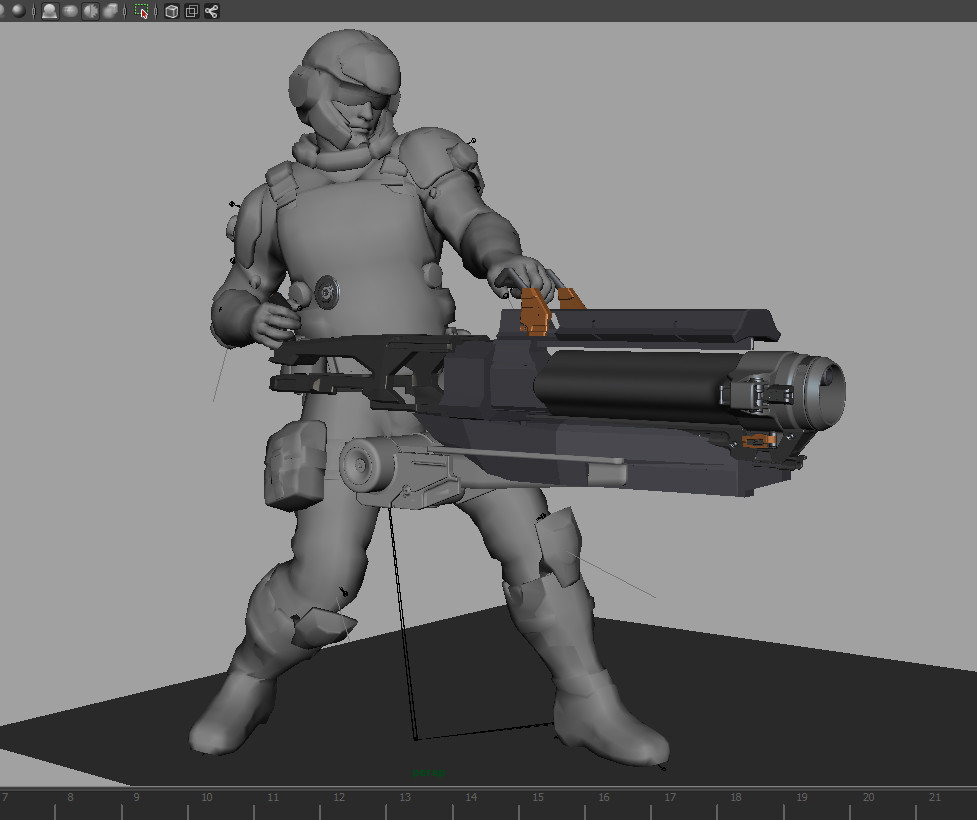Select the hip pouch on the character
Screen dimensions: 977x820
click(x=295, y=465)
